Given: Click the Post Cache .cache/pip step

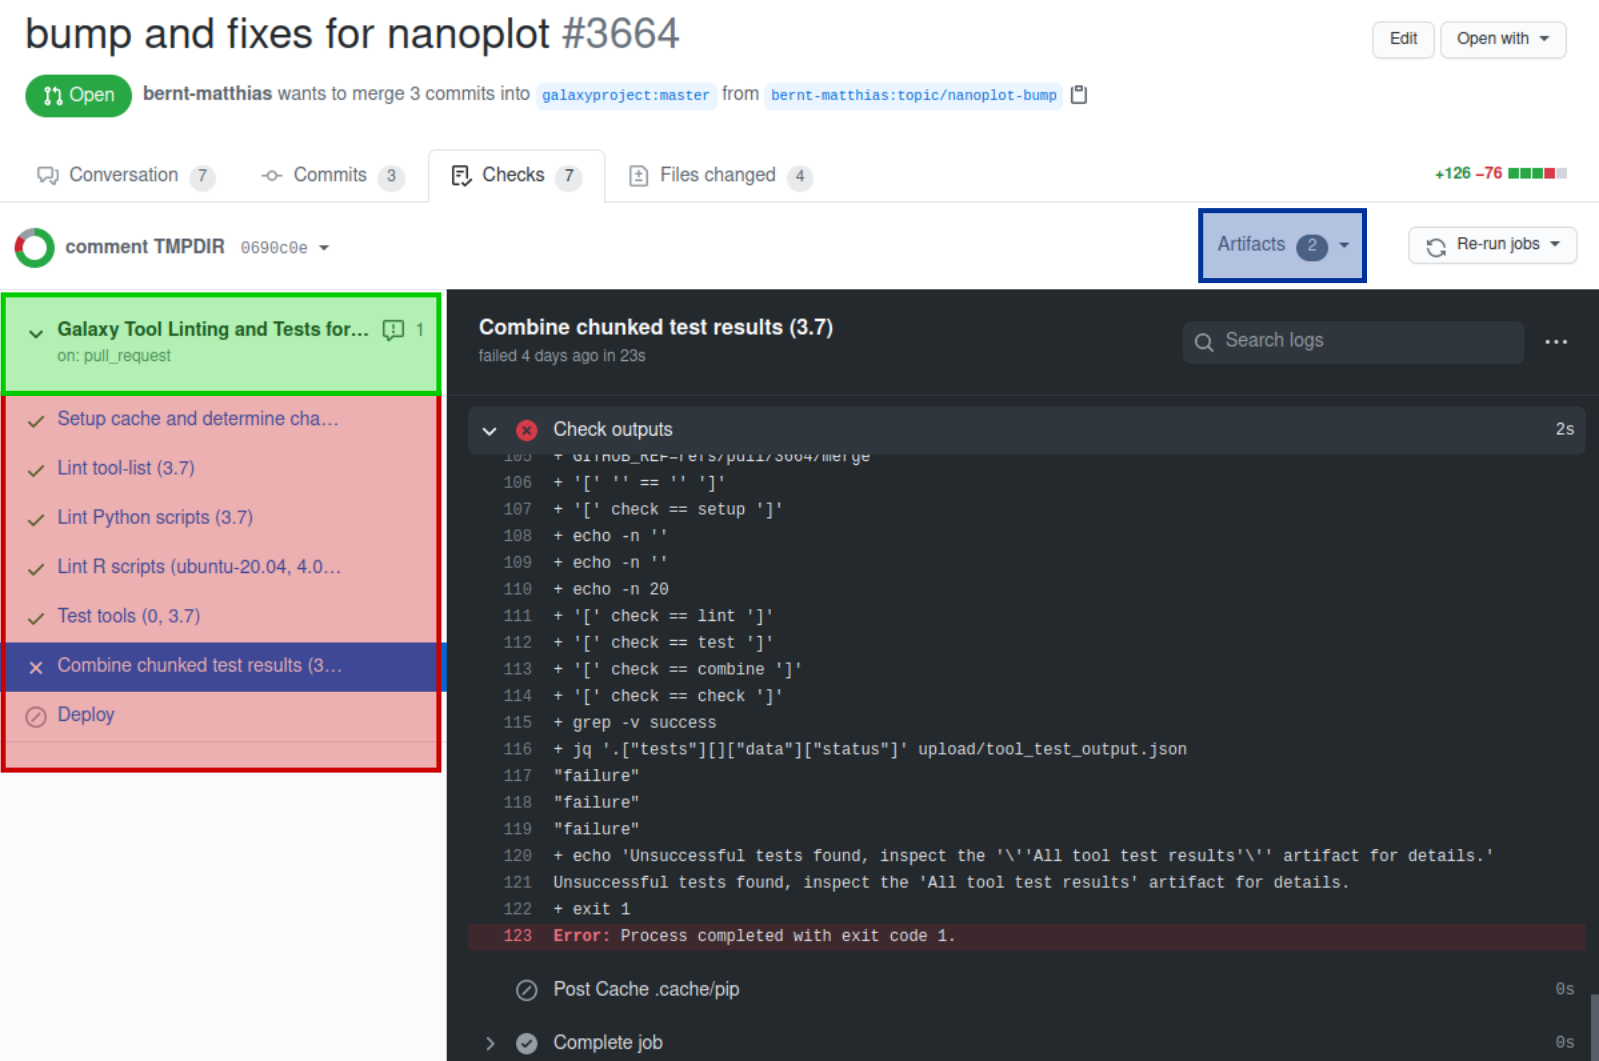Looking at the screenshot, I should pyautogui.click(x=1027, y=990).
